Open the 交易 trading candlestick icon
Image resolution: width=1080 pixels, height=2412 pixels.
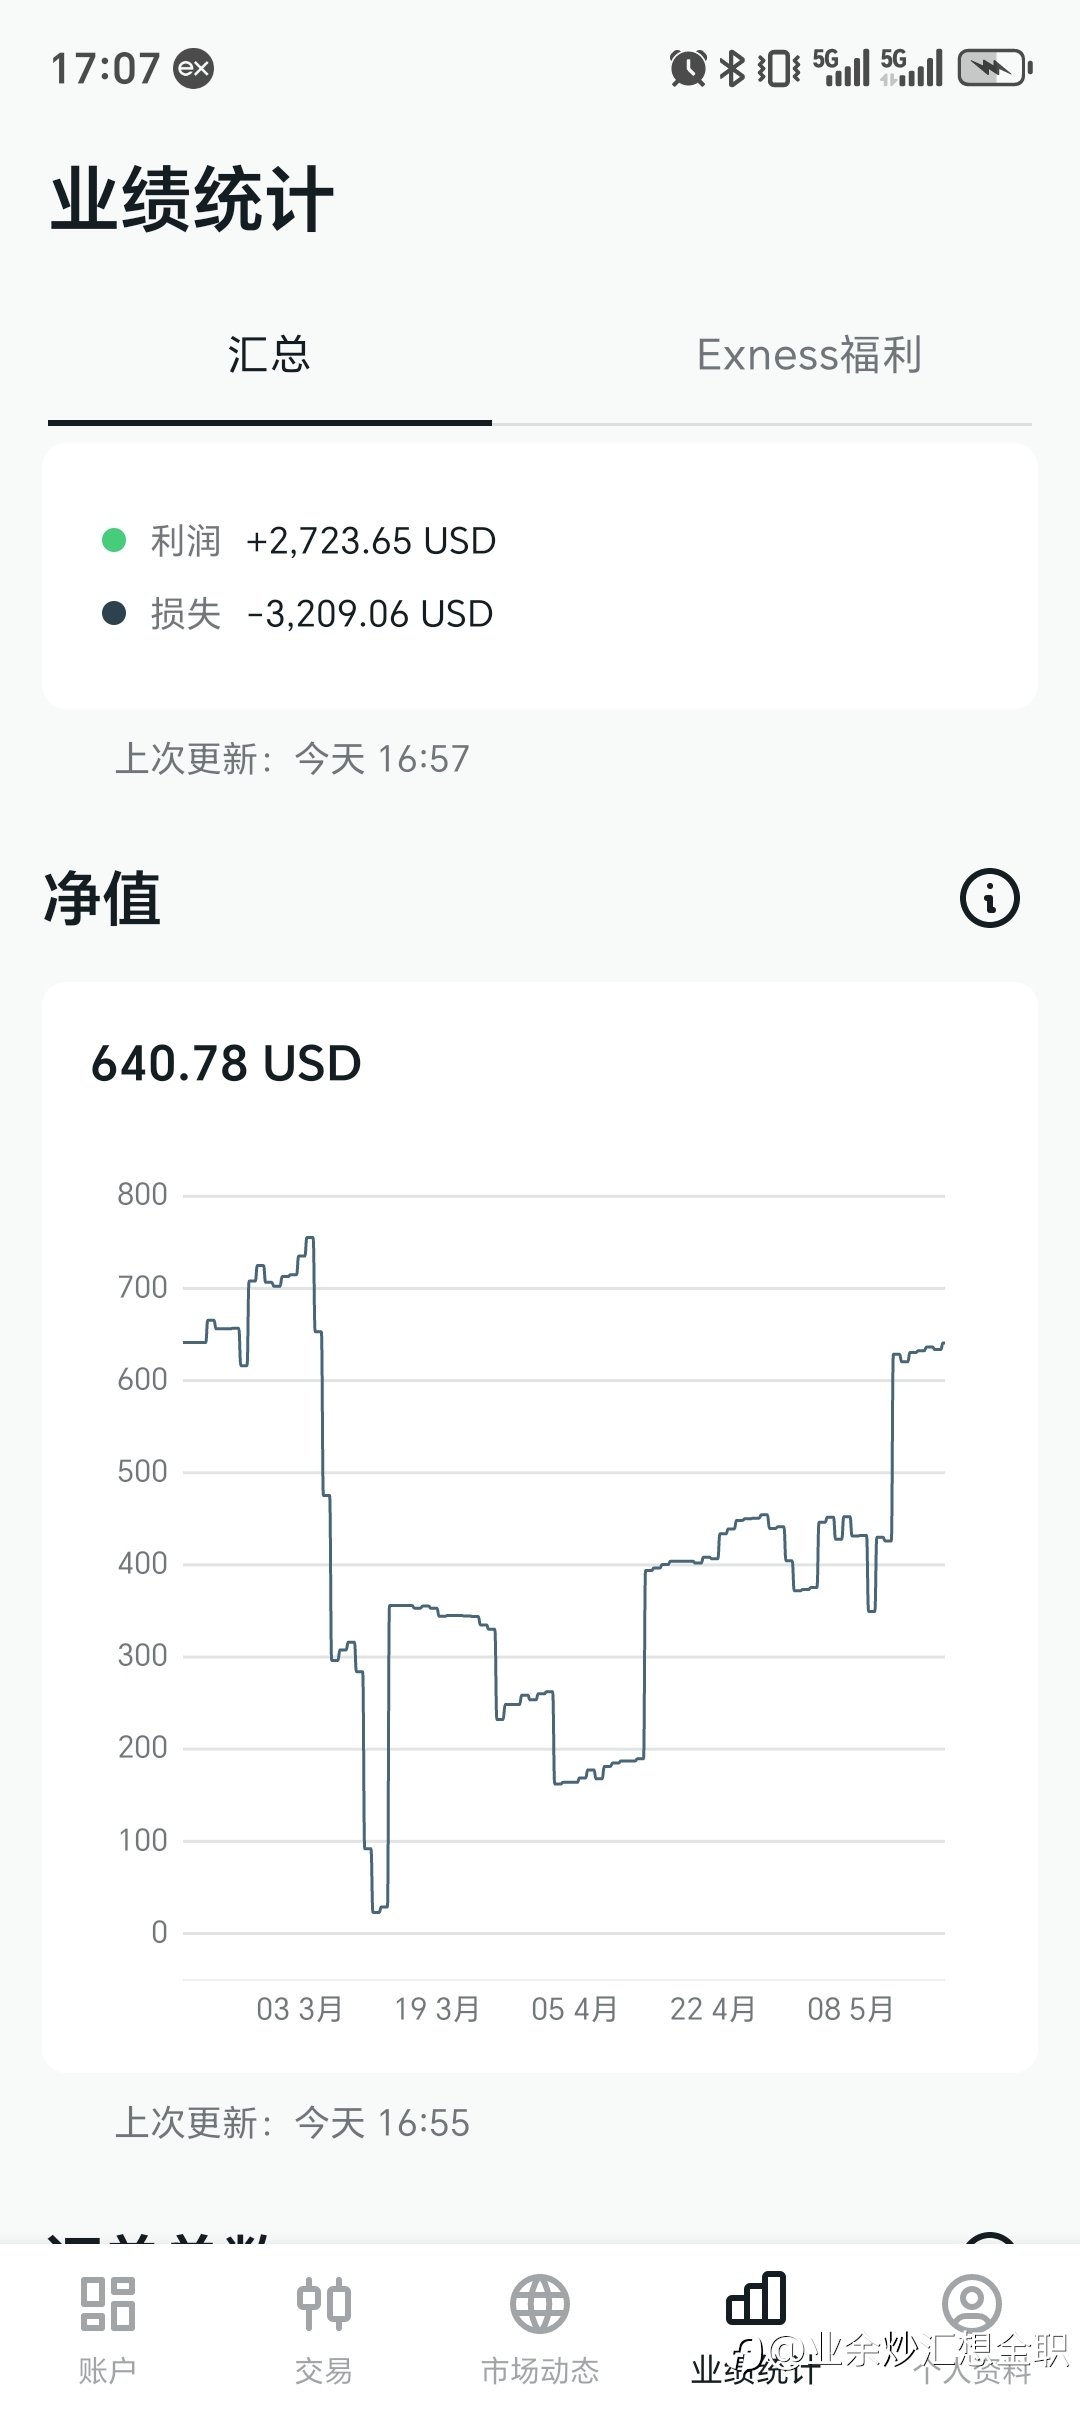324,2303
